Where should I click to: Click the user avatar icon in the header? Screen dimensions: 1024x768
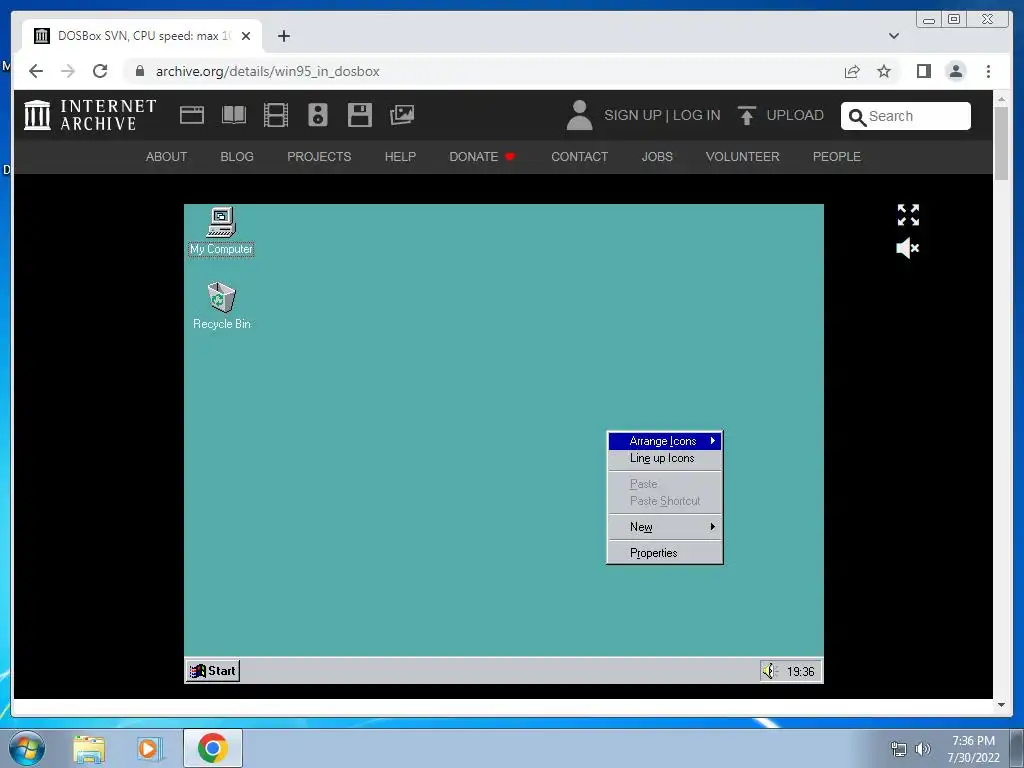point(579,115)
